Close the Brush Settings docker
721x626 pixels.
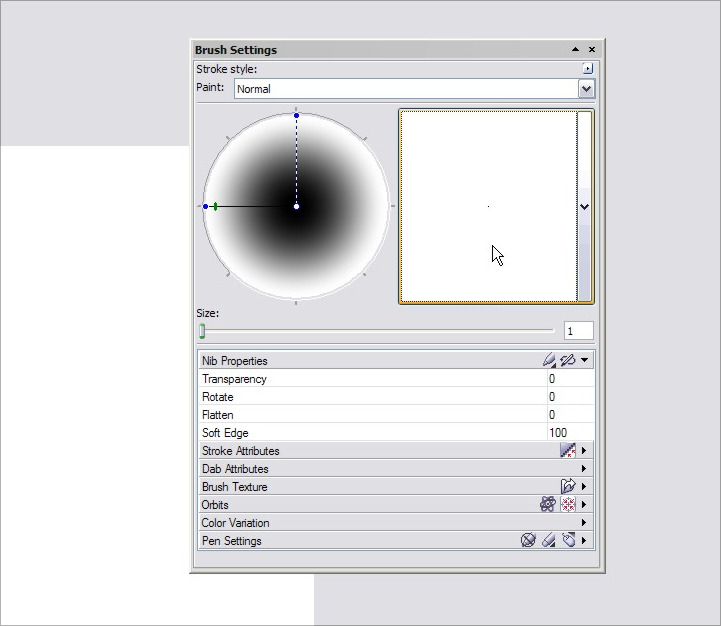pos(592,49)
